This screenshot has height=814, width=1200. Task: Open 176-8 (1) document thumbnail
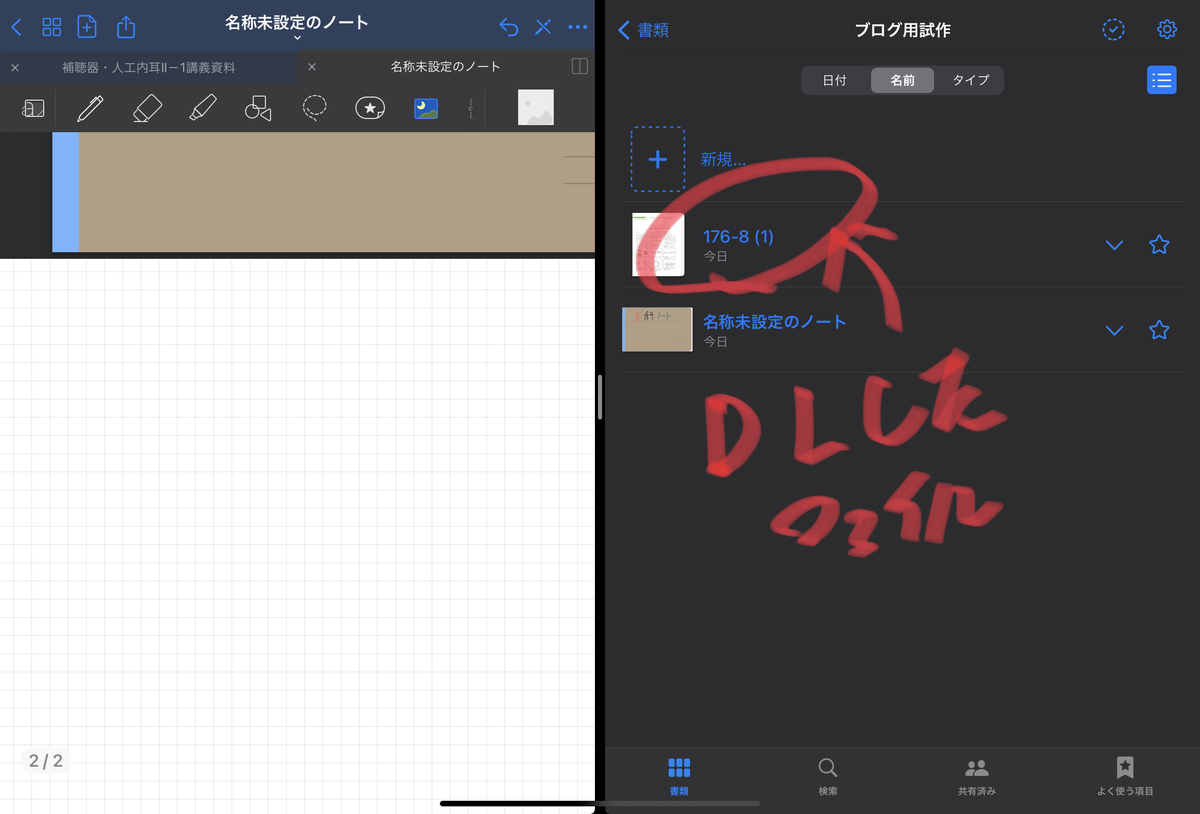(657, 244)
